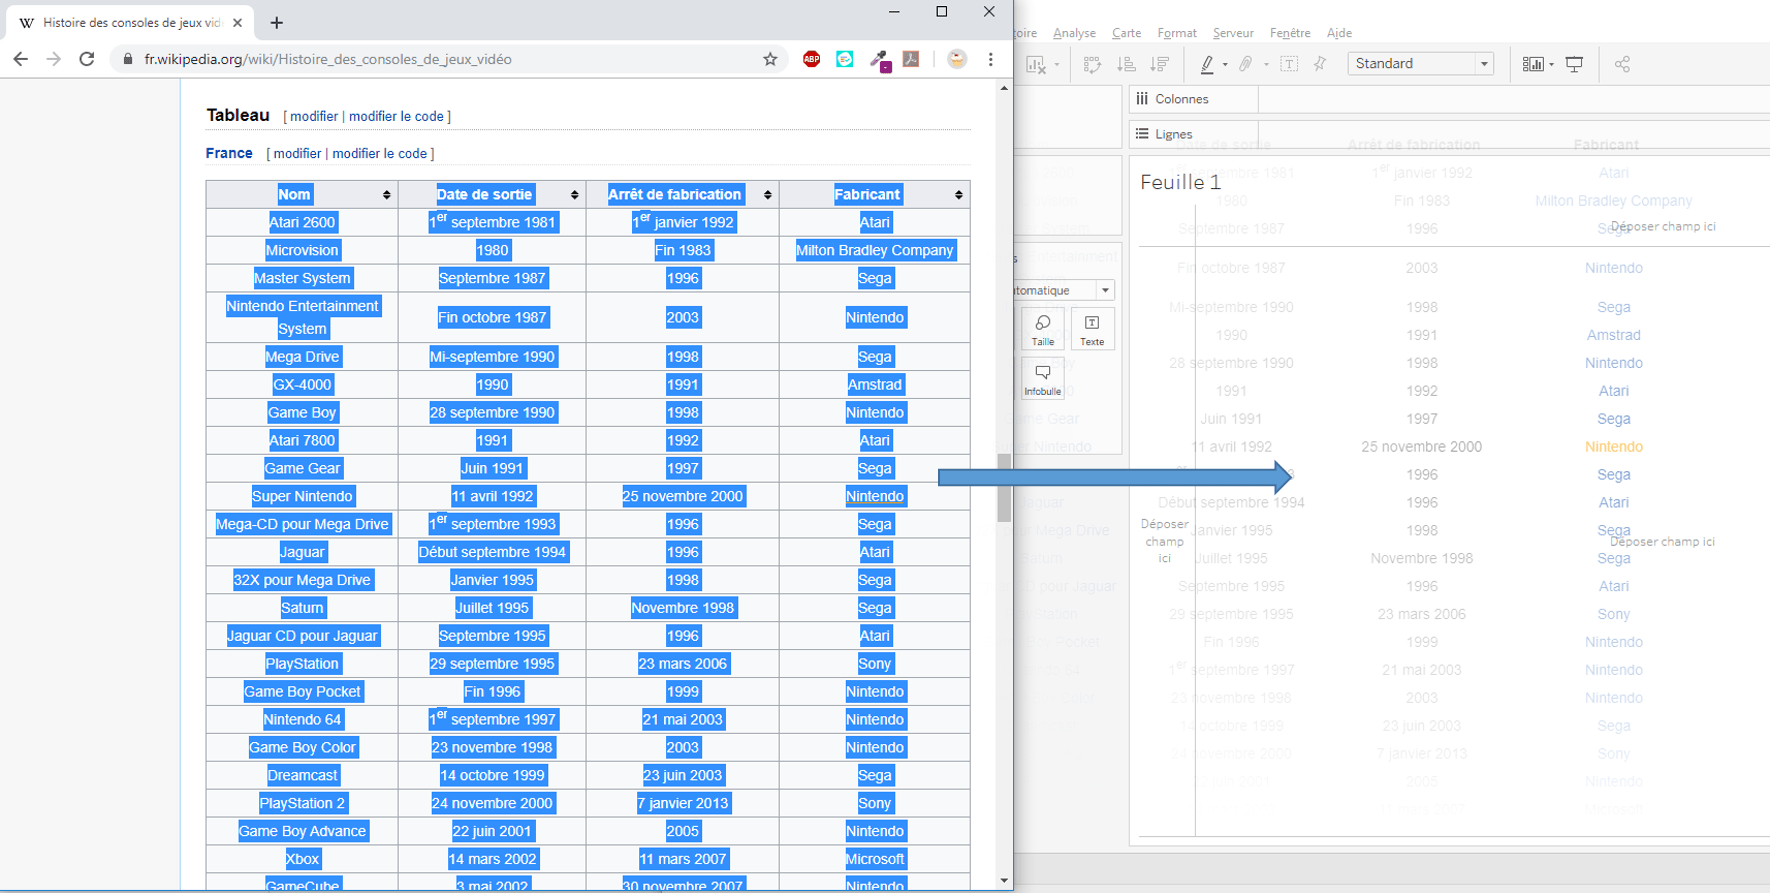
Task: Click modifier link next to Tableau heading
Action: pos(314,116)
